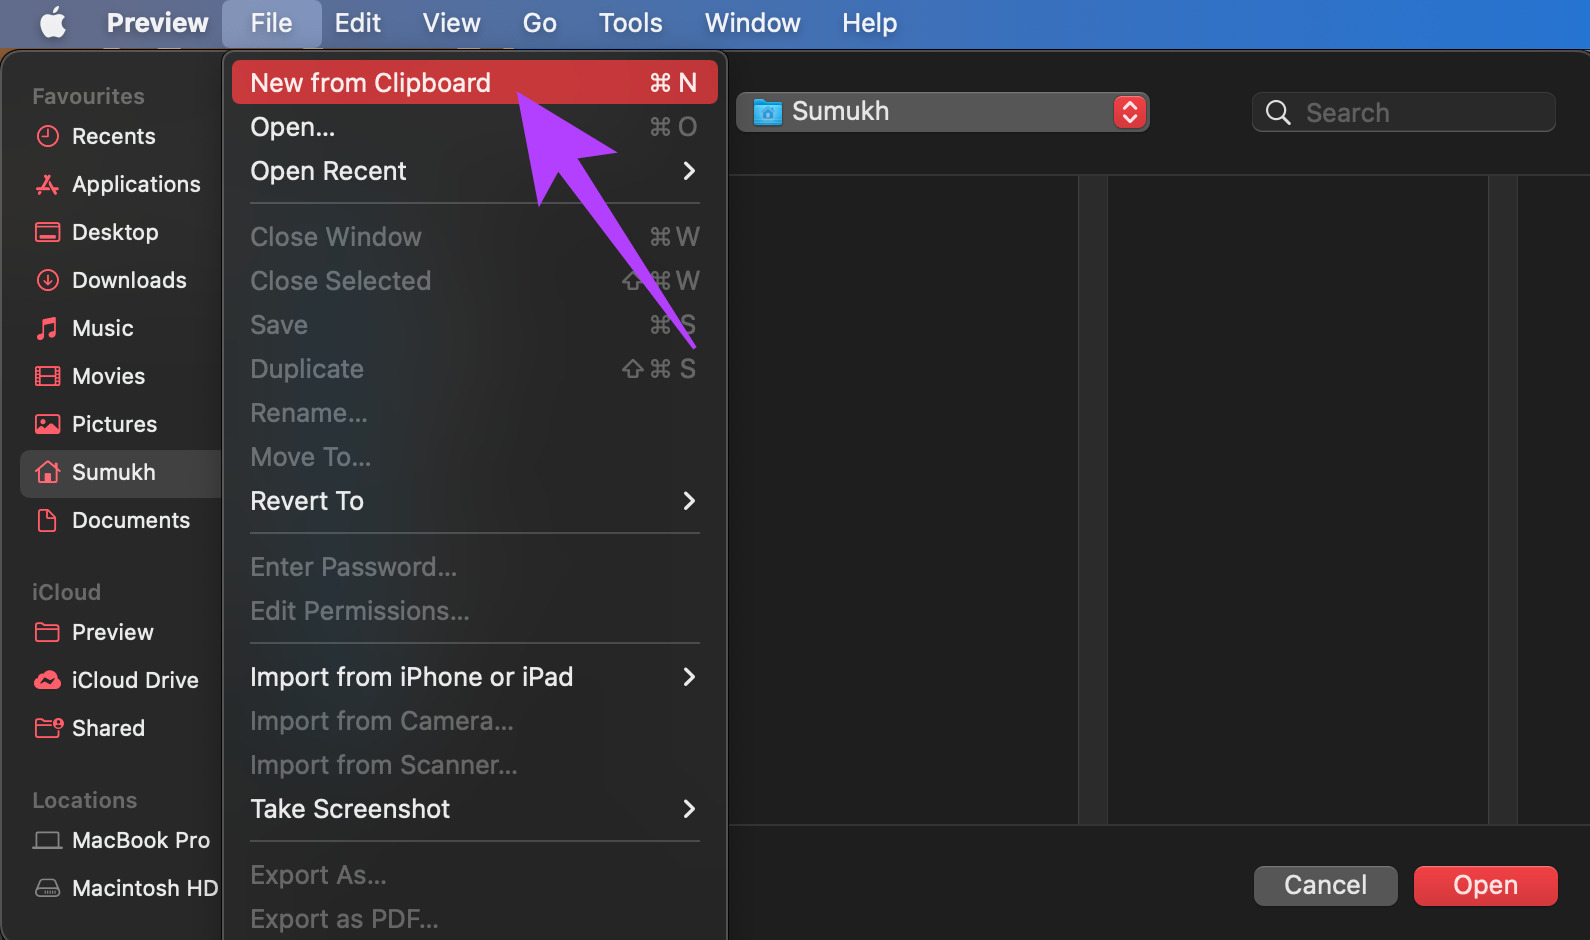Open the Apple menu icon
The height and width of the screenshot is (940, 1590).
pos(53,23)
